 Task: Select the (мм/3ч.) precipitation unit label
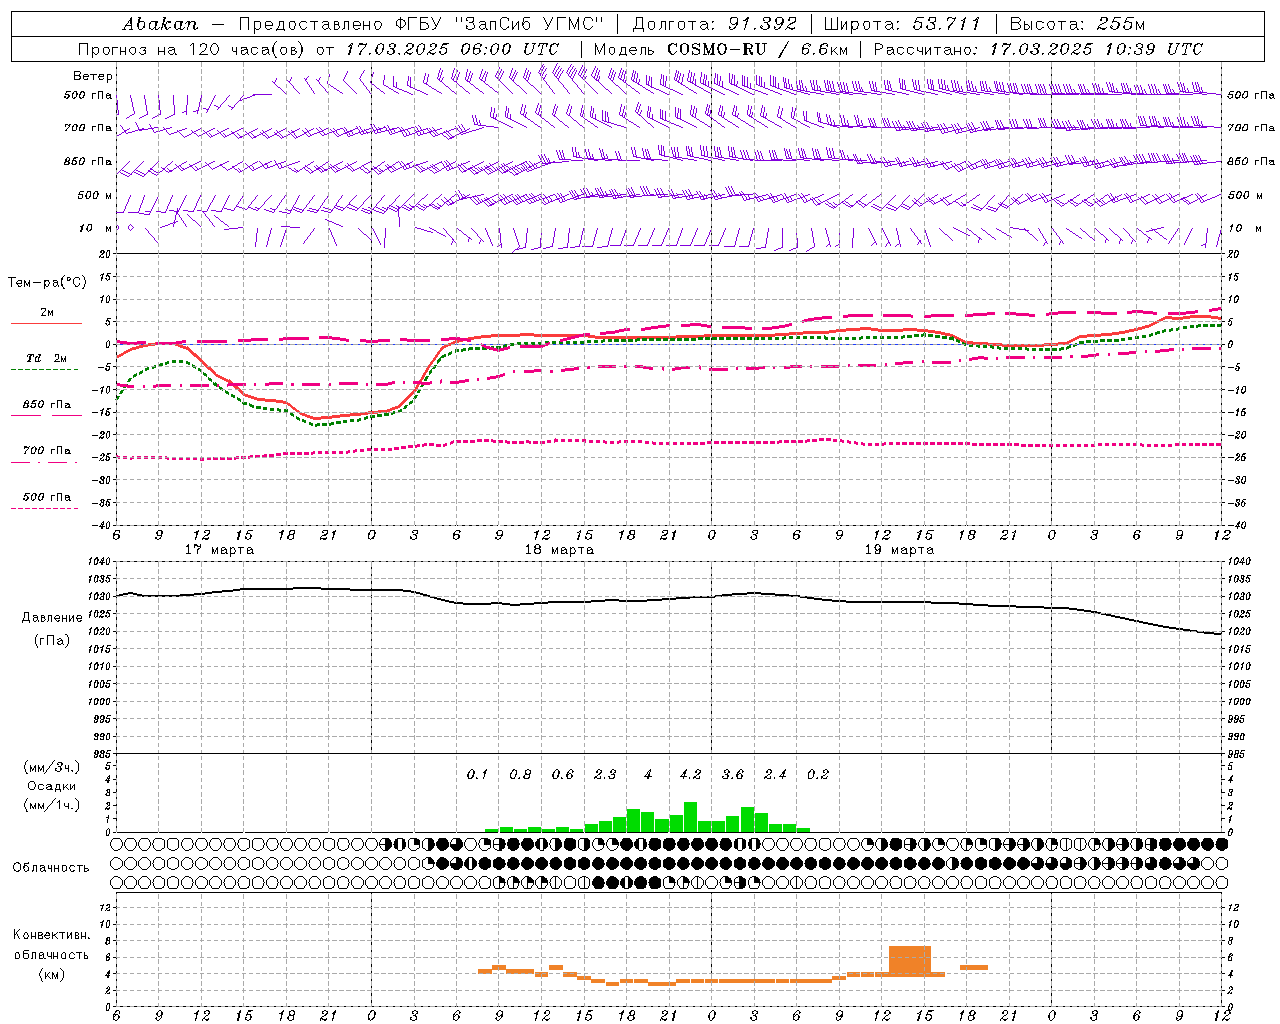52,768
